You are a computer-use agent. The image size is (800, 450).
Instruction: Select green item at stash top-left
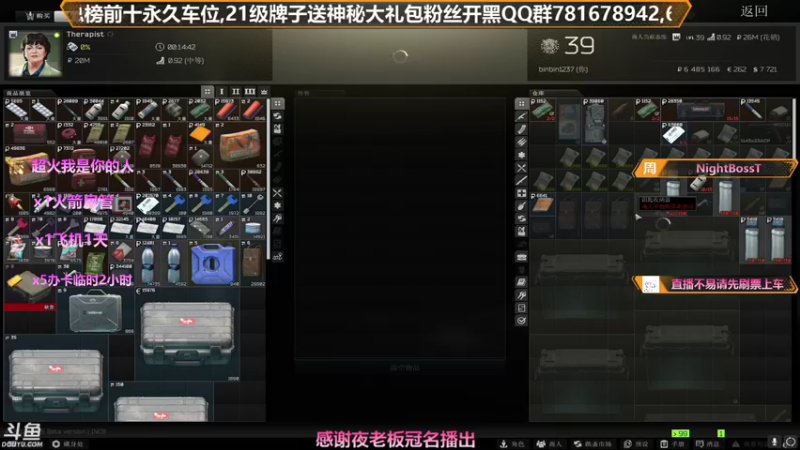543,110
